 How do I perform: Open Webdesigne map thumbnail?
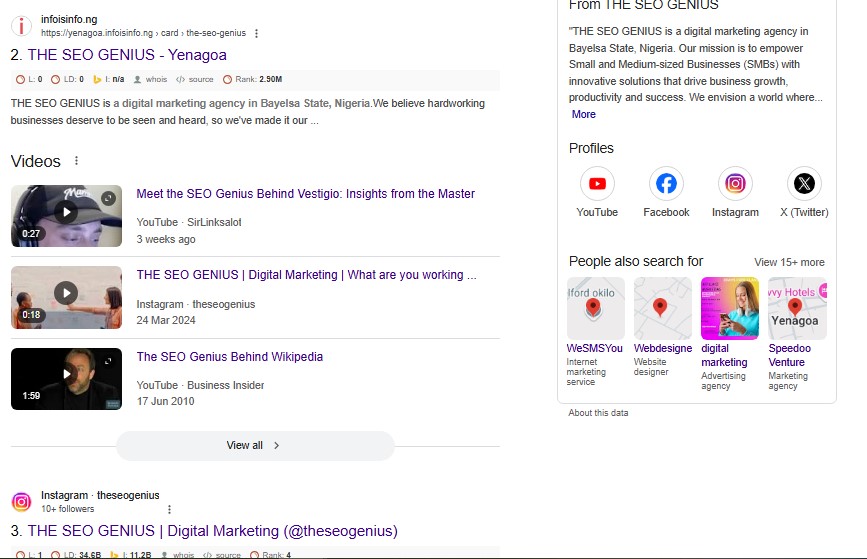662,308
